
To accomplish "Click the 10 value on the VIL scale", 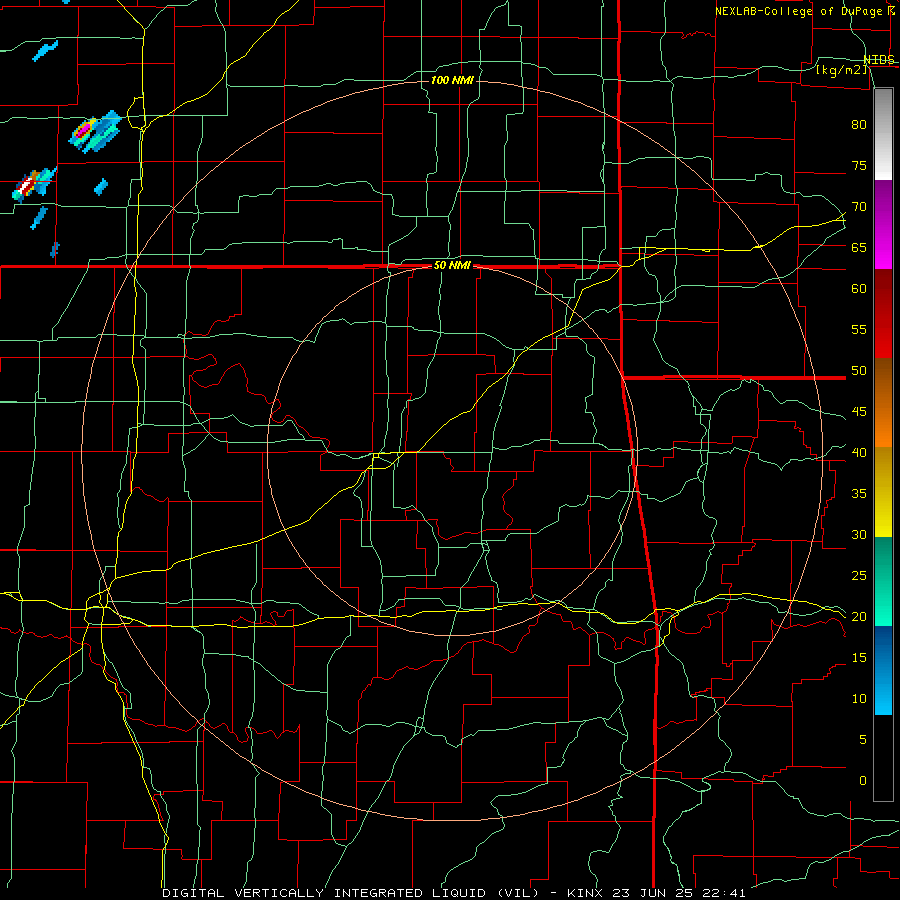I will click(x=859, y=699).
